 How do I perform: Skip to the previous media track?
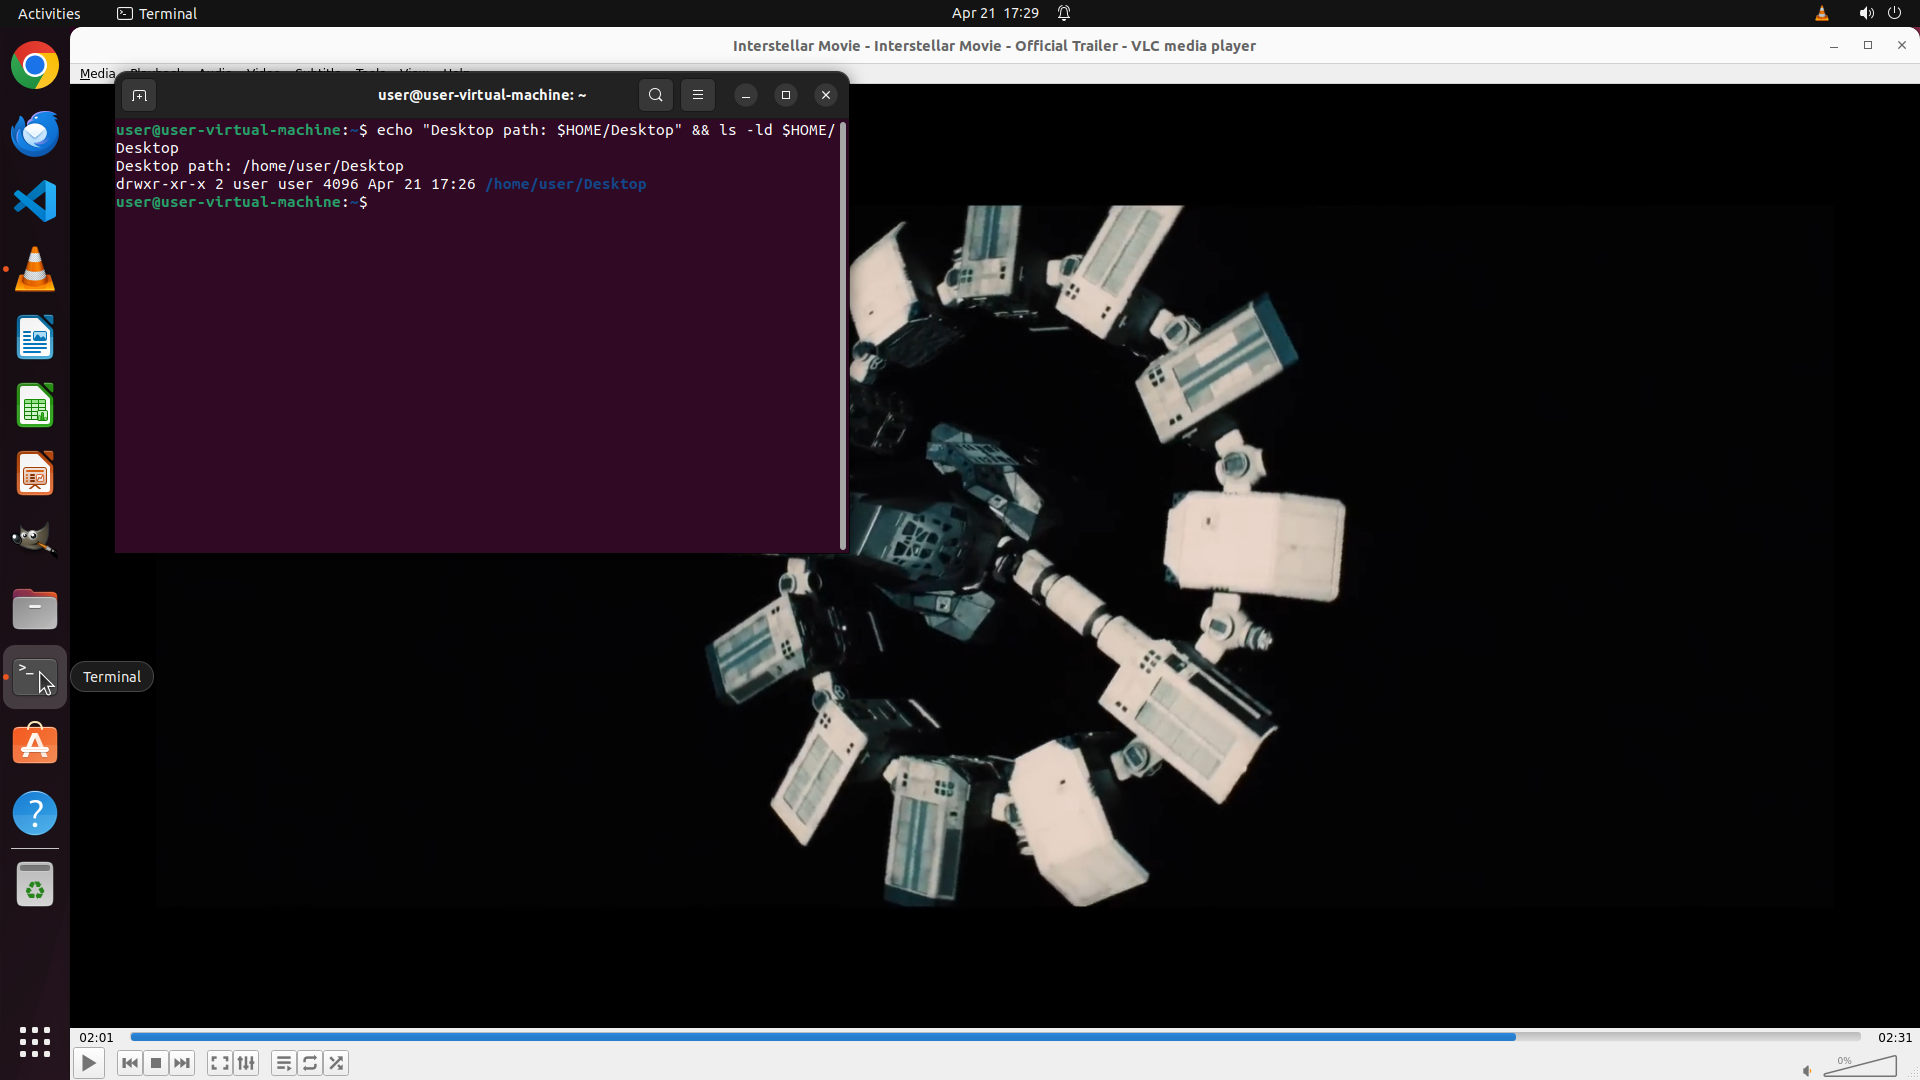(x=130, y=1063)
